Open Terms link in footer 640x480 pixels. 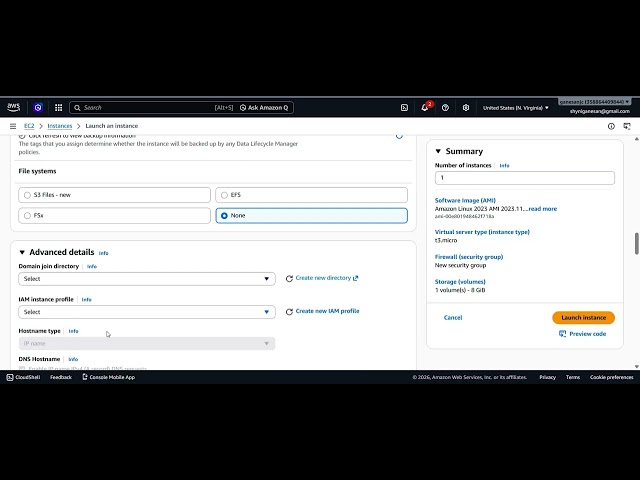573,377
